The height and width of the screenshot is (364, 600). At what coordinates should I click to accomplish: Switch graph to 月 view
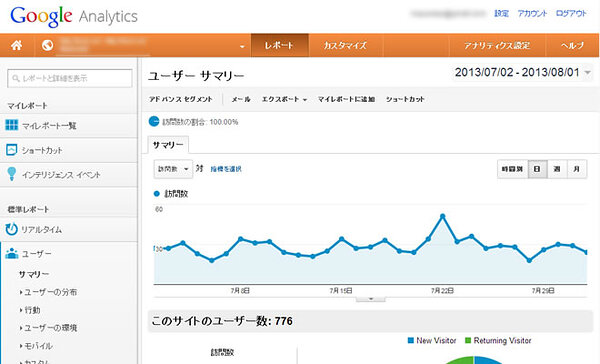point(576,169)
